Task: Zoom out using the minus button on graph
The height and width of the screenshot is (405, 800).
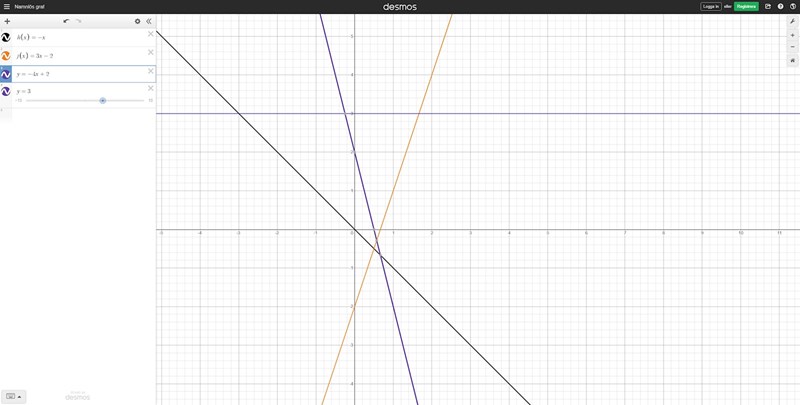Action: [x=792, y=46]
